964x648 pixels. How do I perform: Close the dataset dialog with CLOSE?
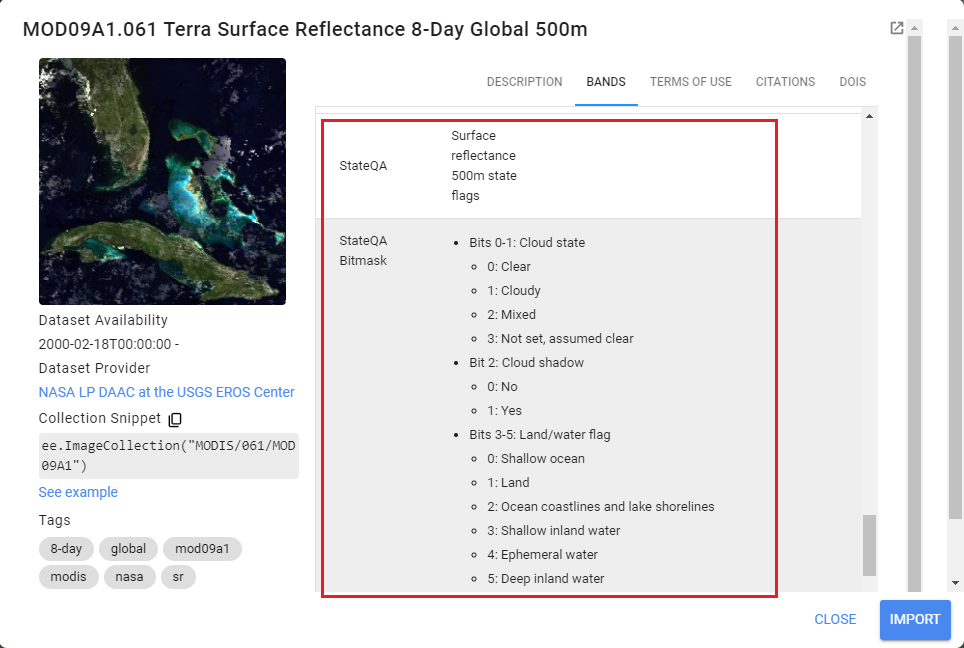click(x=835, y=619)
